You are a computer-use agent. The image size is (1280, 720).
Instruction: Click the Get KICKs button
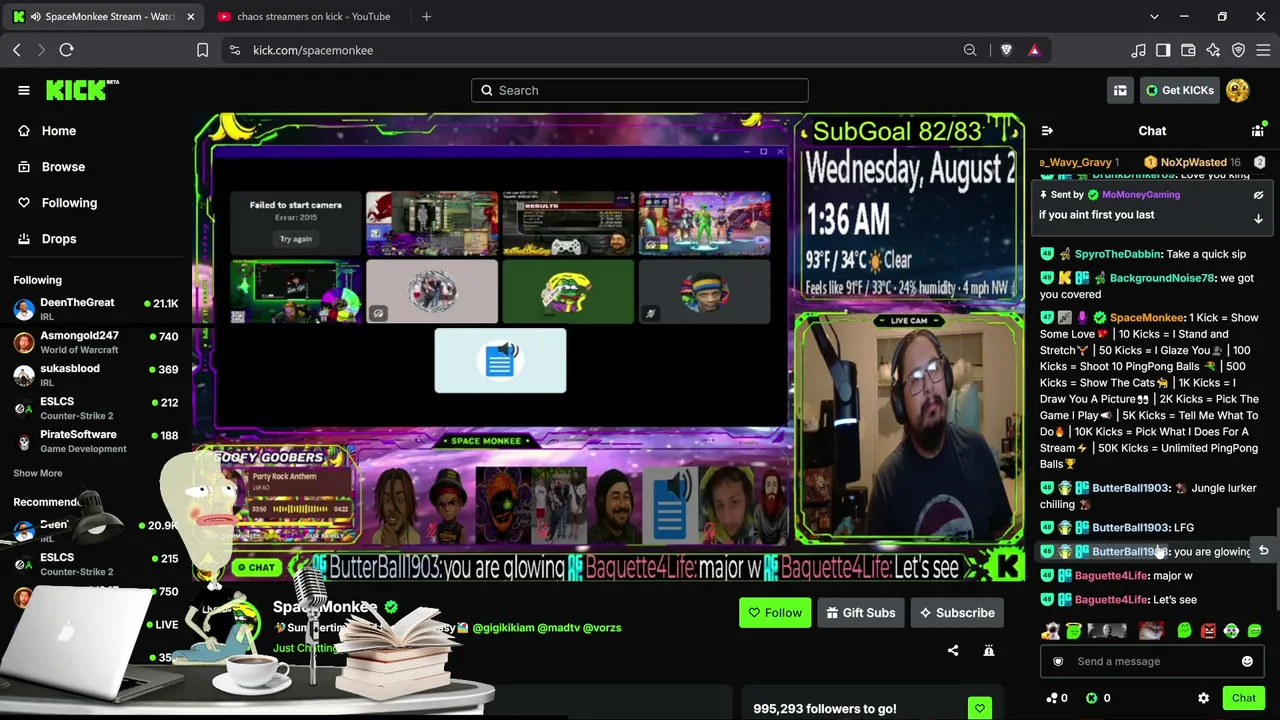click(x=1179, y=90)
